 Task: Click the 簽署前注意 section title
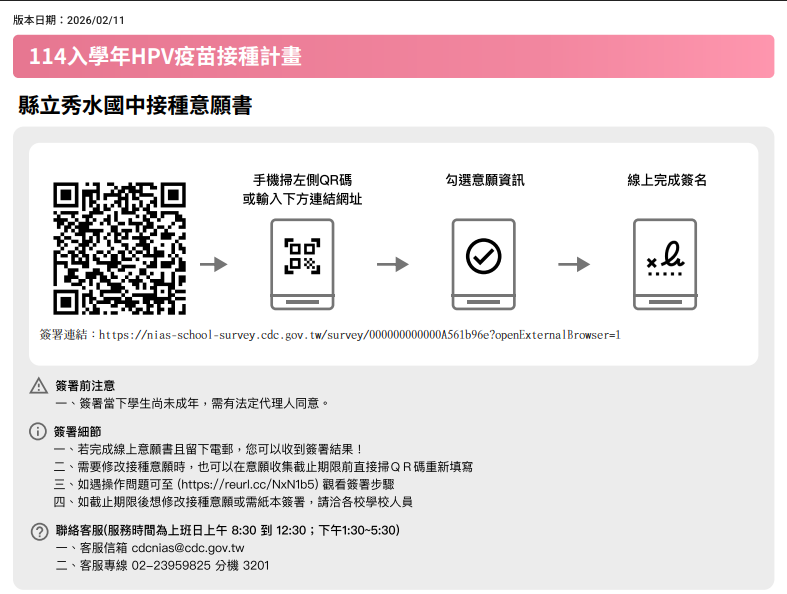click(x=85, y=386)
